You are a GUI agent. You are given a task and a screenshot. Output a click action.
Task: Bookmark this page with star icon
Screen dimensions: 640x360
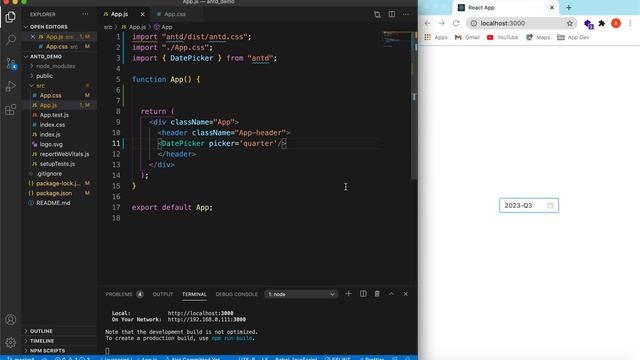click(570, 23)
